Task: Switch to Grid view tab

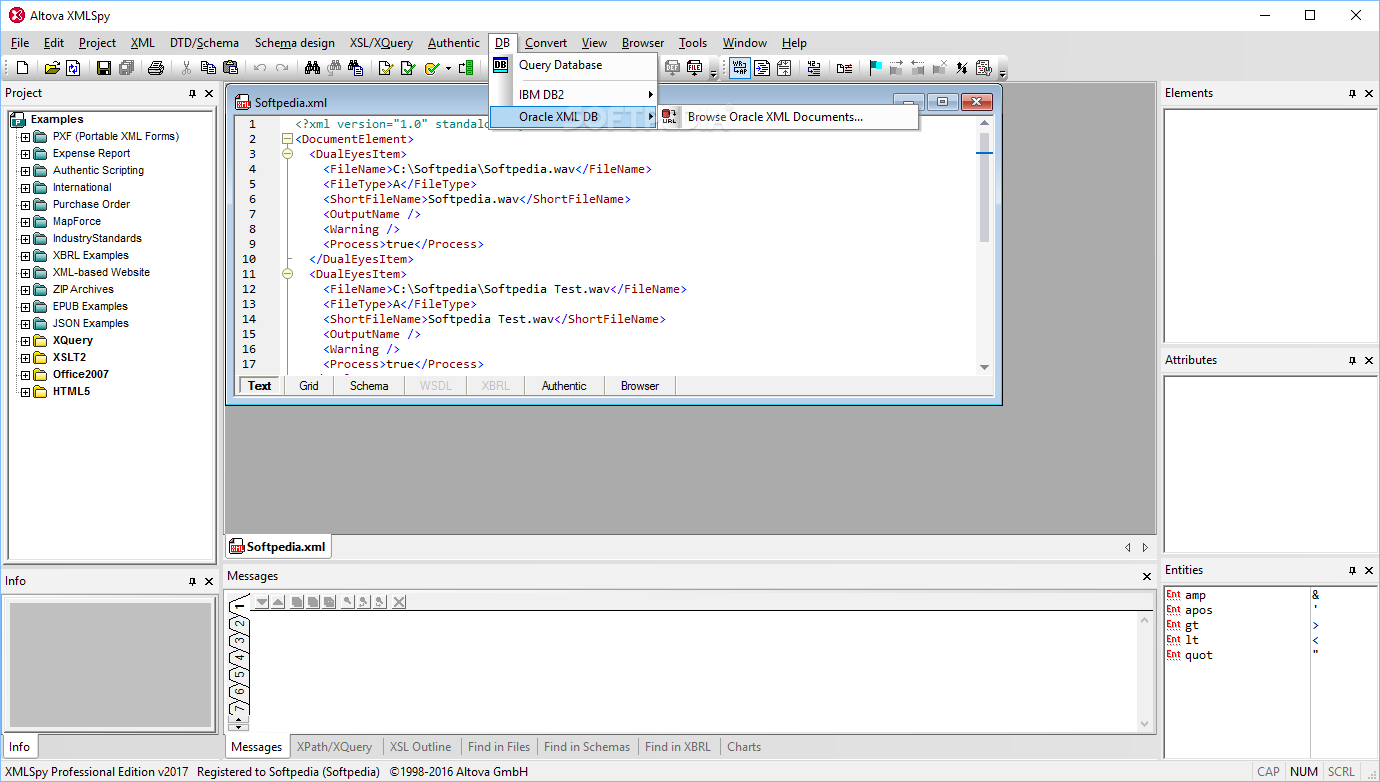Action: click(x=309, y=386)
